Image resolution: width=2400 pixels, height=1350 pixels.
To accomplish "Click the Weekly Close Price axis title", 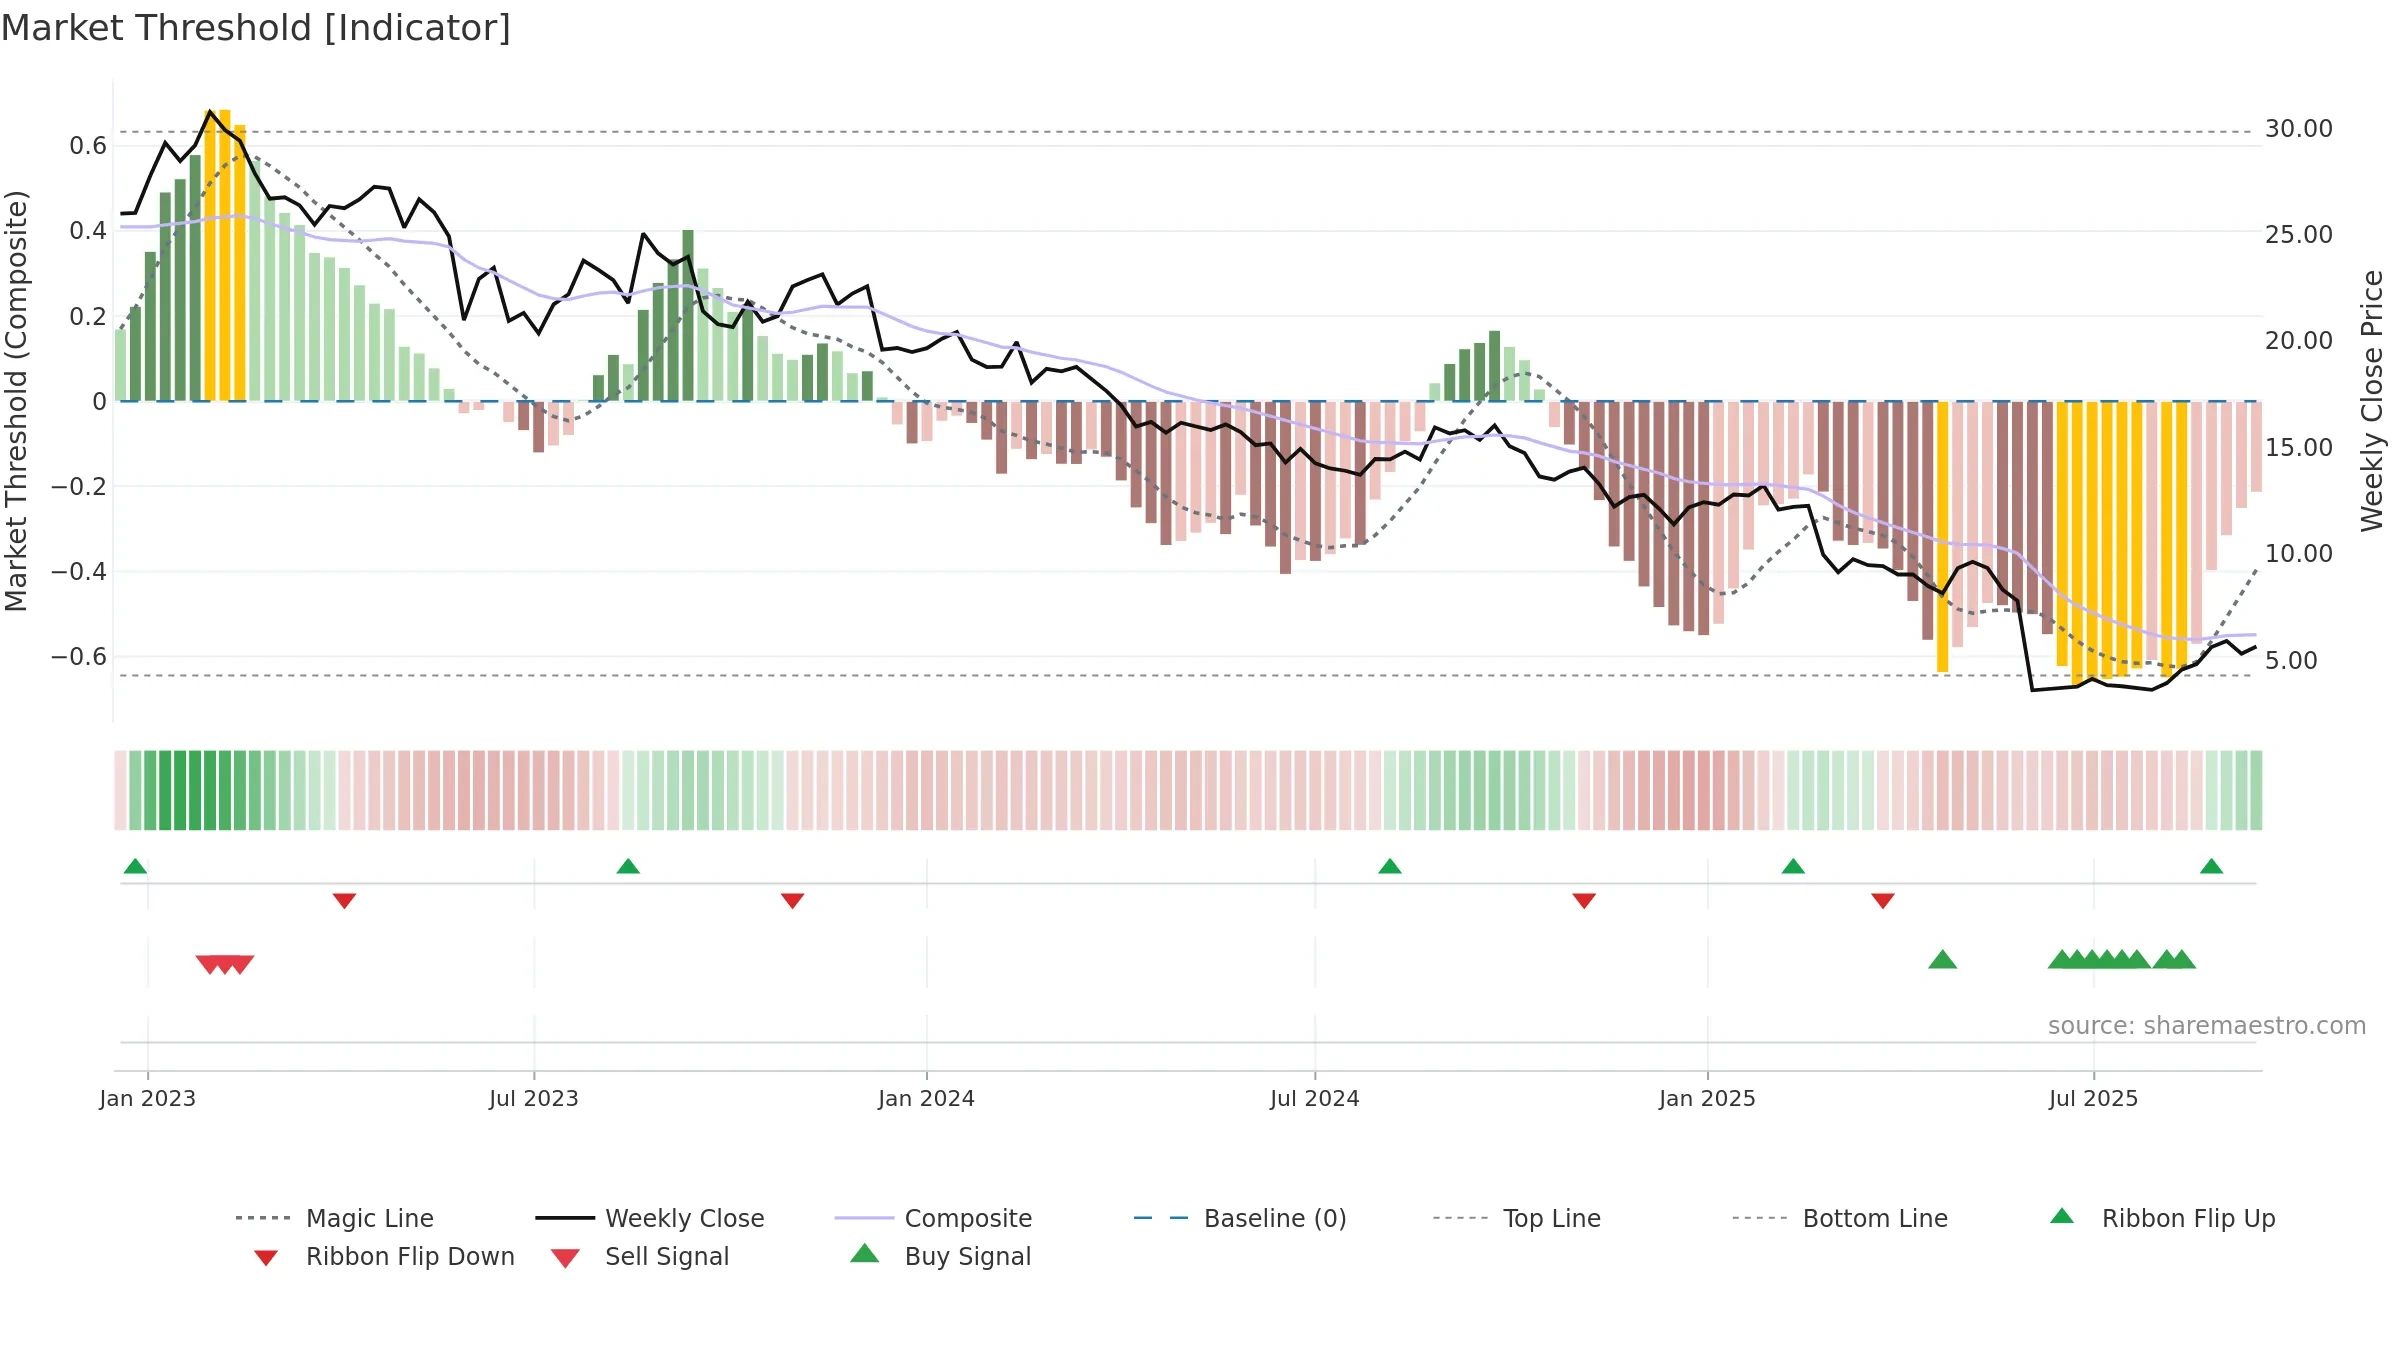I will tap(2372, 401).
